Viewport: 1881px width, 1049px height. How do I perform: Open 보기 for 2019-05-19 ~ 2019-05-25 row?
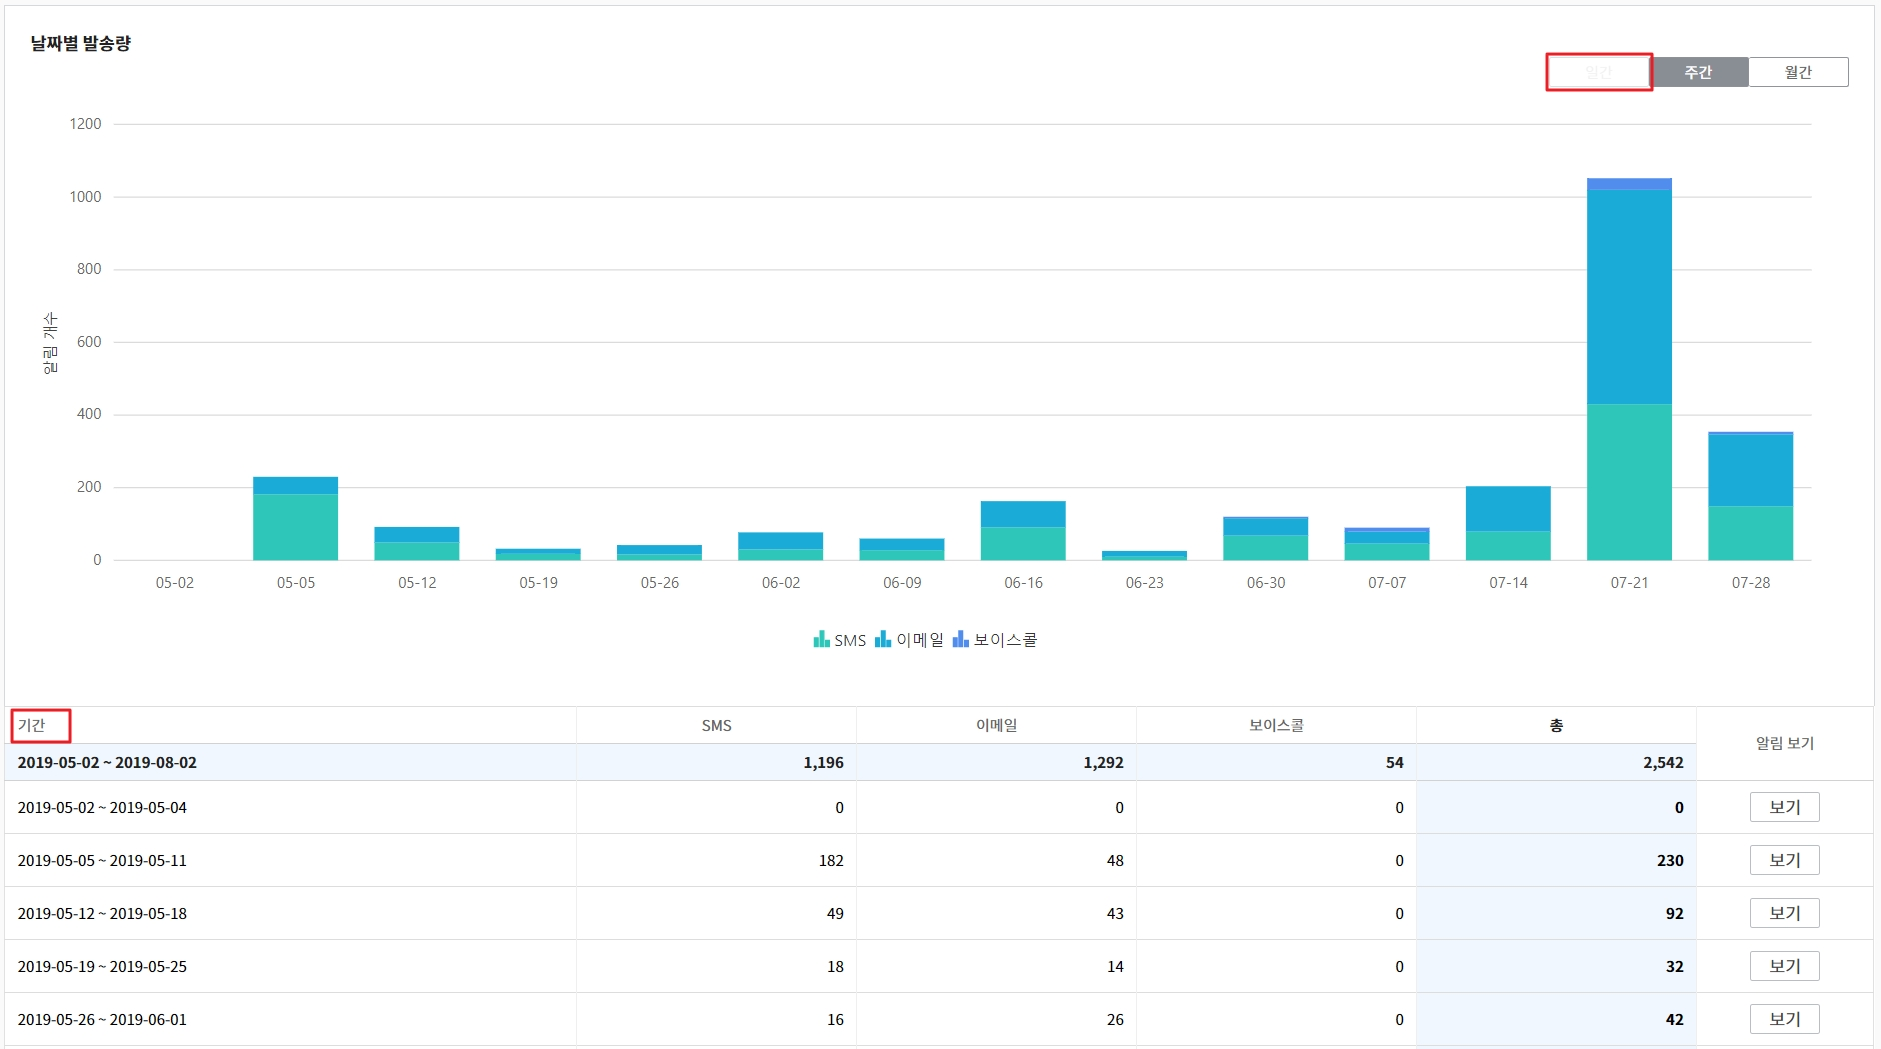1784,966
